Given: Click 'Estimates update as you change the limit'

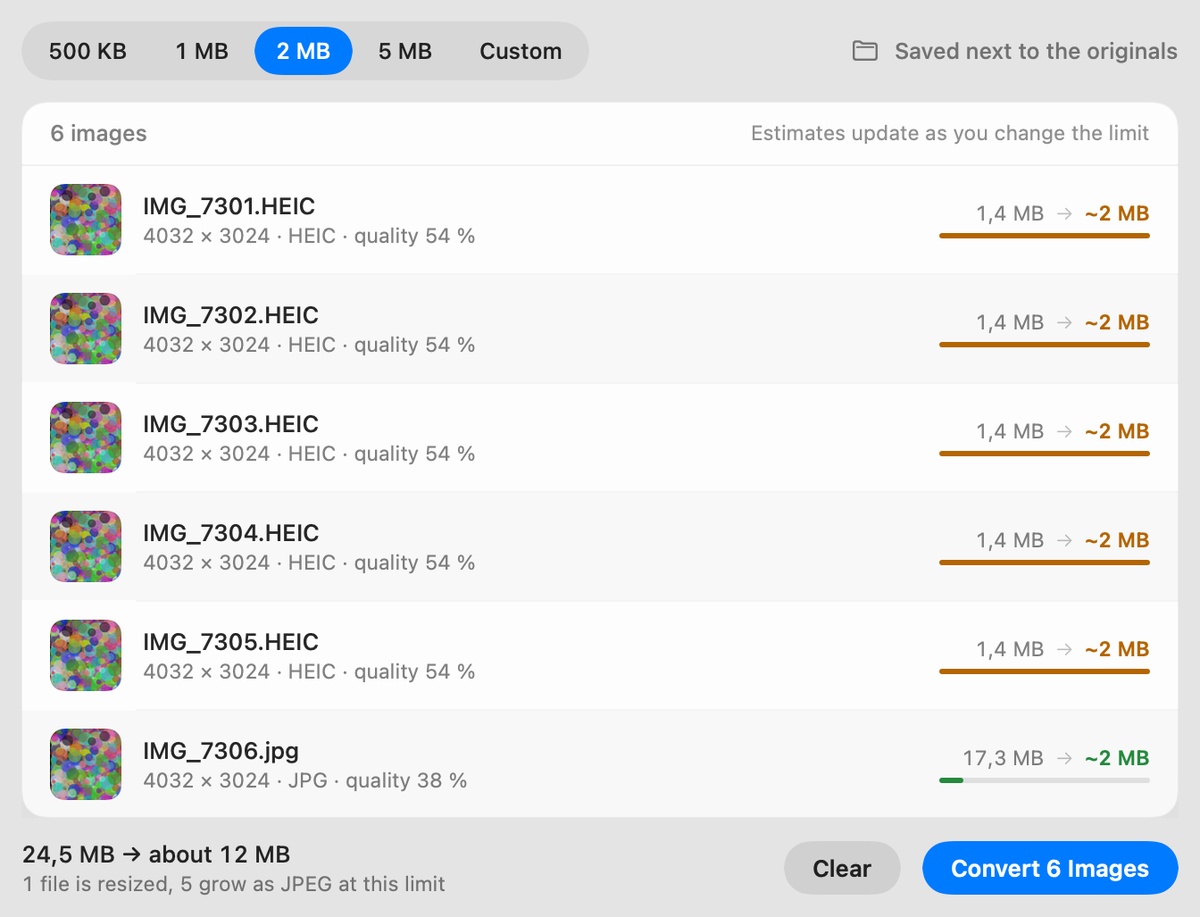Looking at the screenshot, I should (950, 134).
